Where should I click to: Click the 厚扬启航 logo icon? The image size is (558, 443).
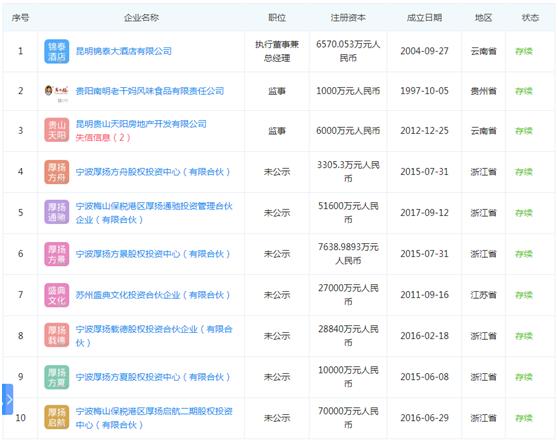57,417
